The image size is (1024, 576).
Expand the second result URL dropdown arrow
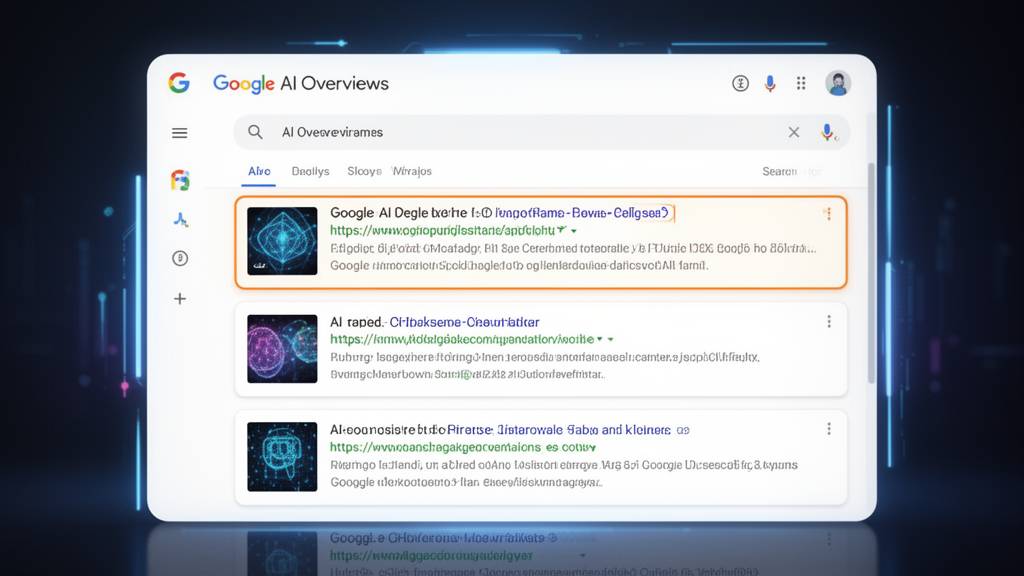[611, 340]
